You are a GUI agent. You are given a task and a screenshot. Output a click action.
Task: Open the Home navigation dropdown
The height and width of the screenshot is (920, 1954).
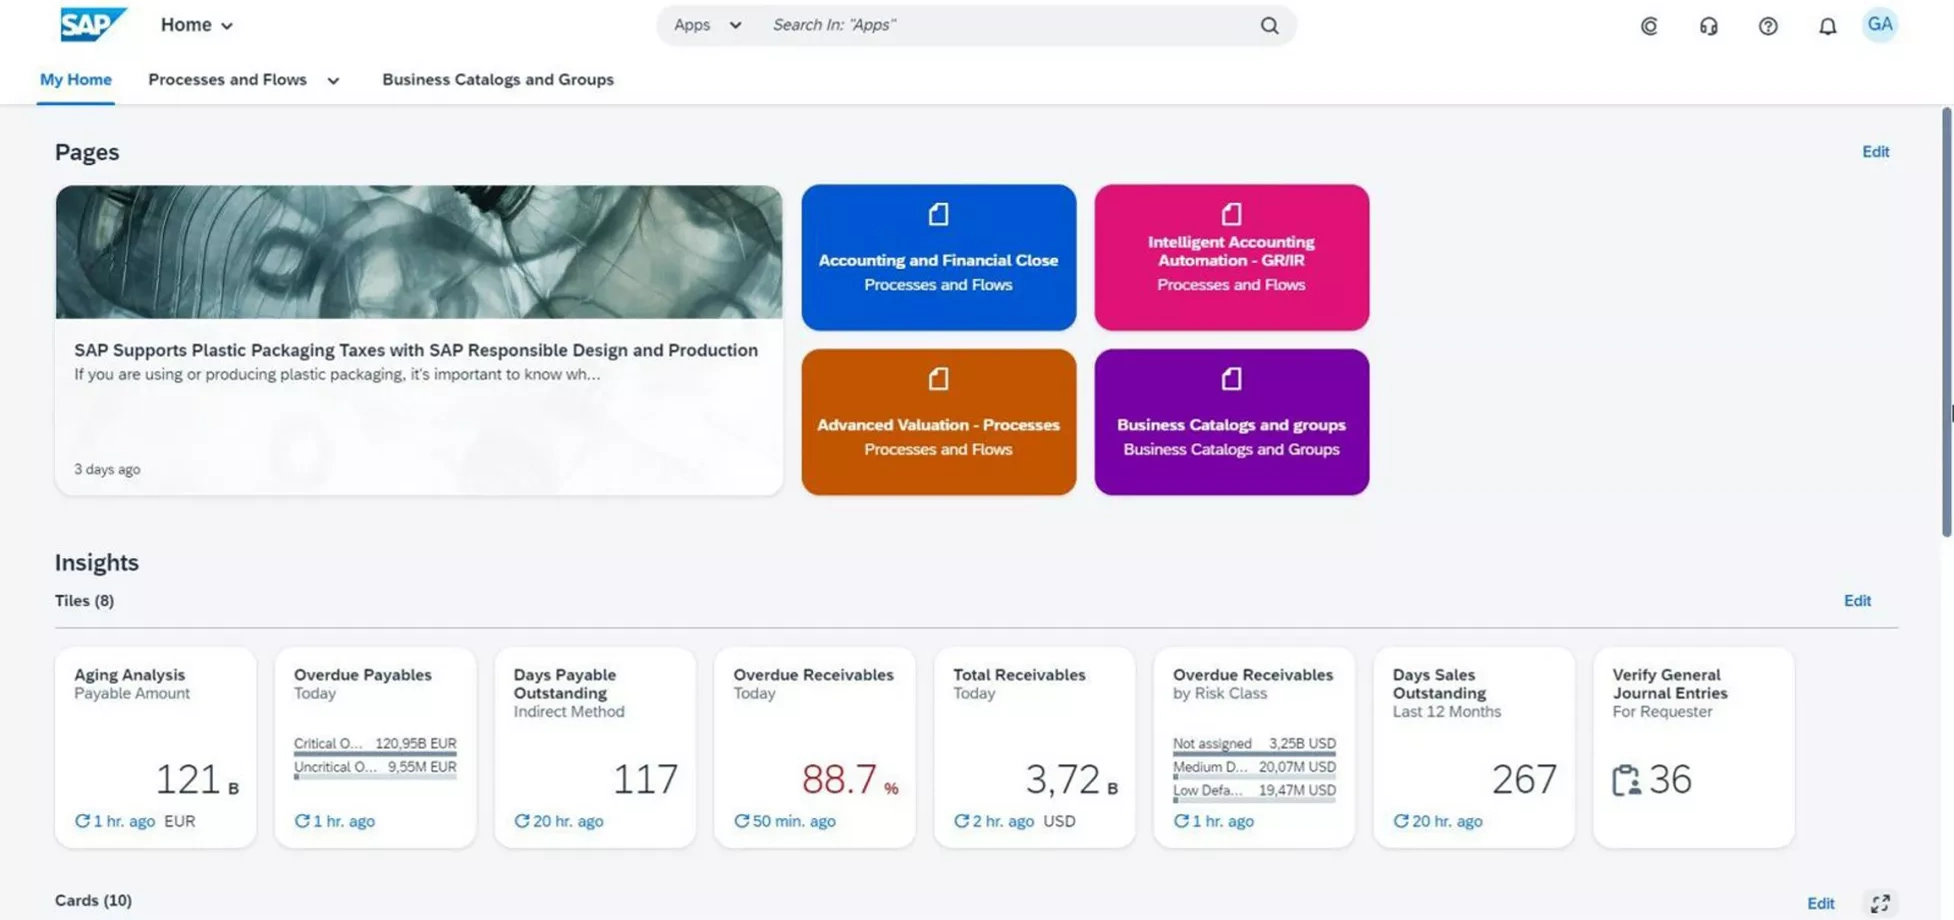pyautogui.click(x=196, y=24)
